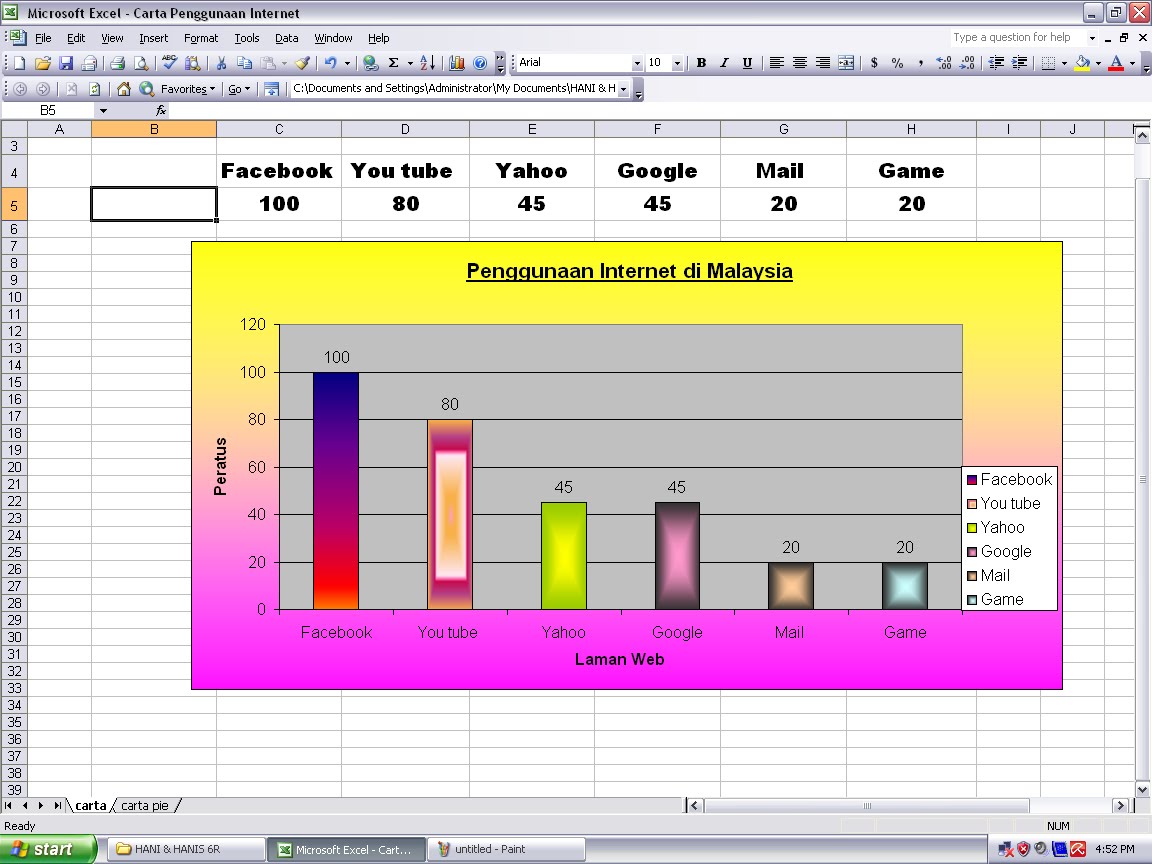Screen dimensions: 1152x864
Task: Open the Go dropdown menu
Action: (x=239, y=89)
